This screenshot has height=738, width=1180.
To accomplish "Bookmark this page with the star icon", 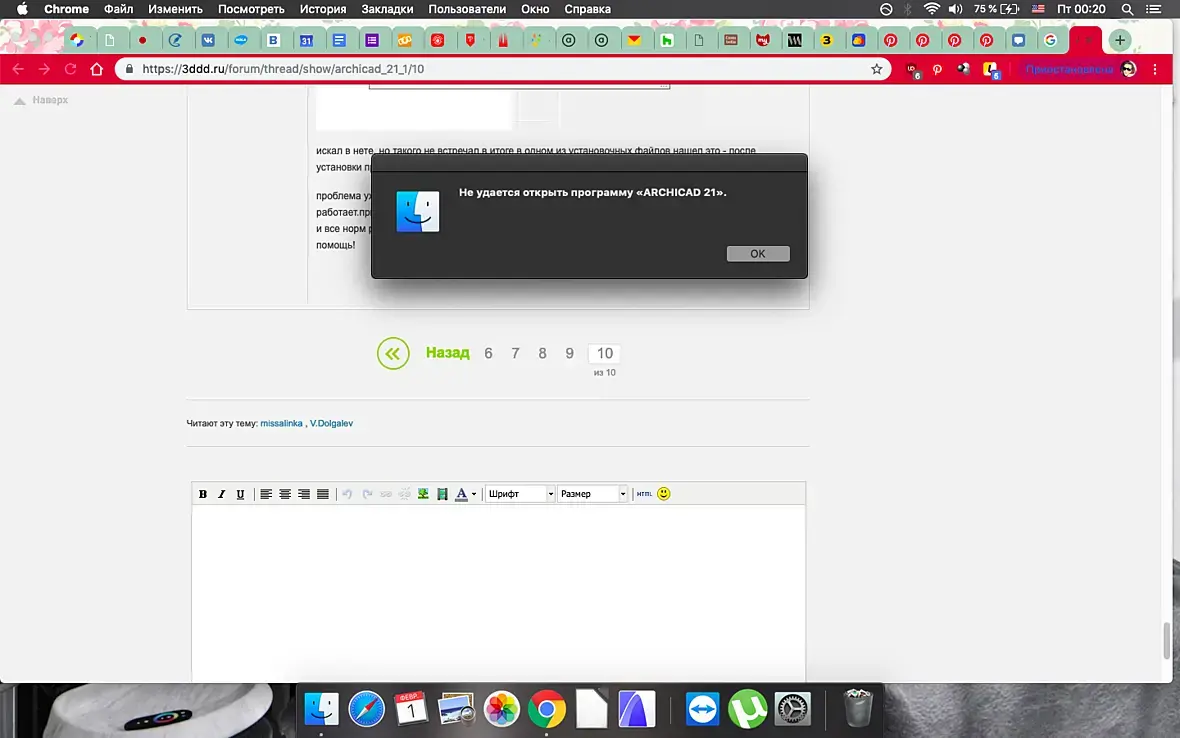I will 877,69.
